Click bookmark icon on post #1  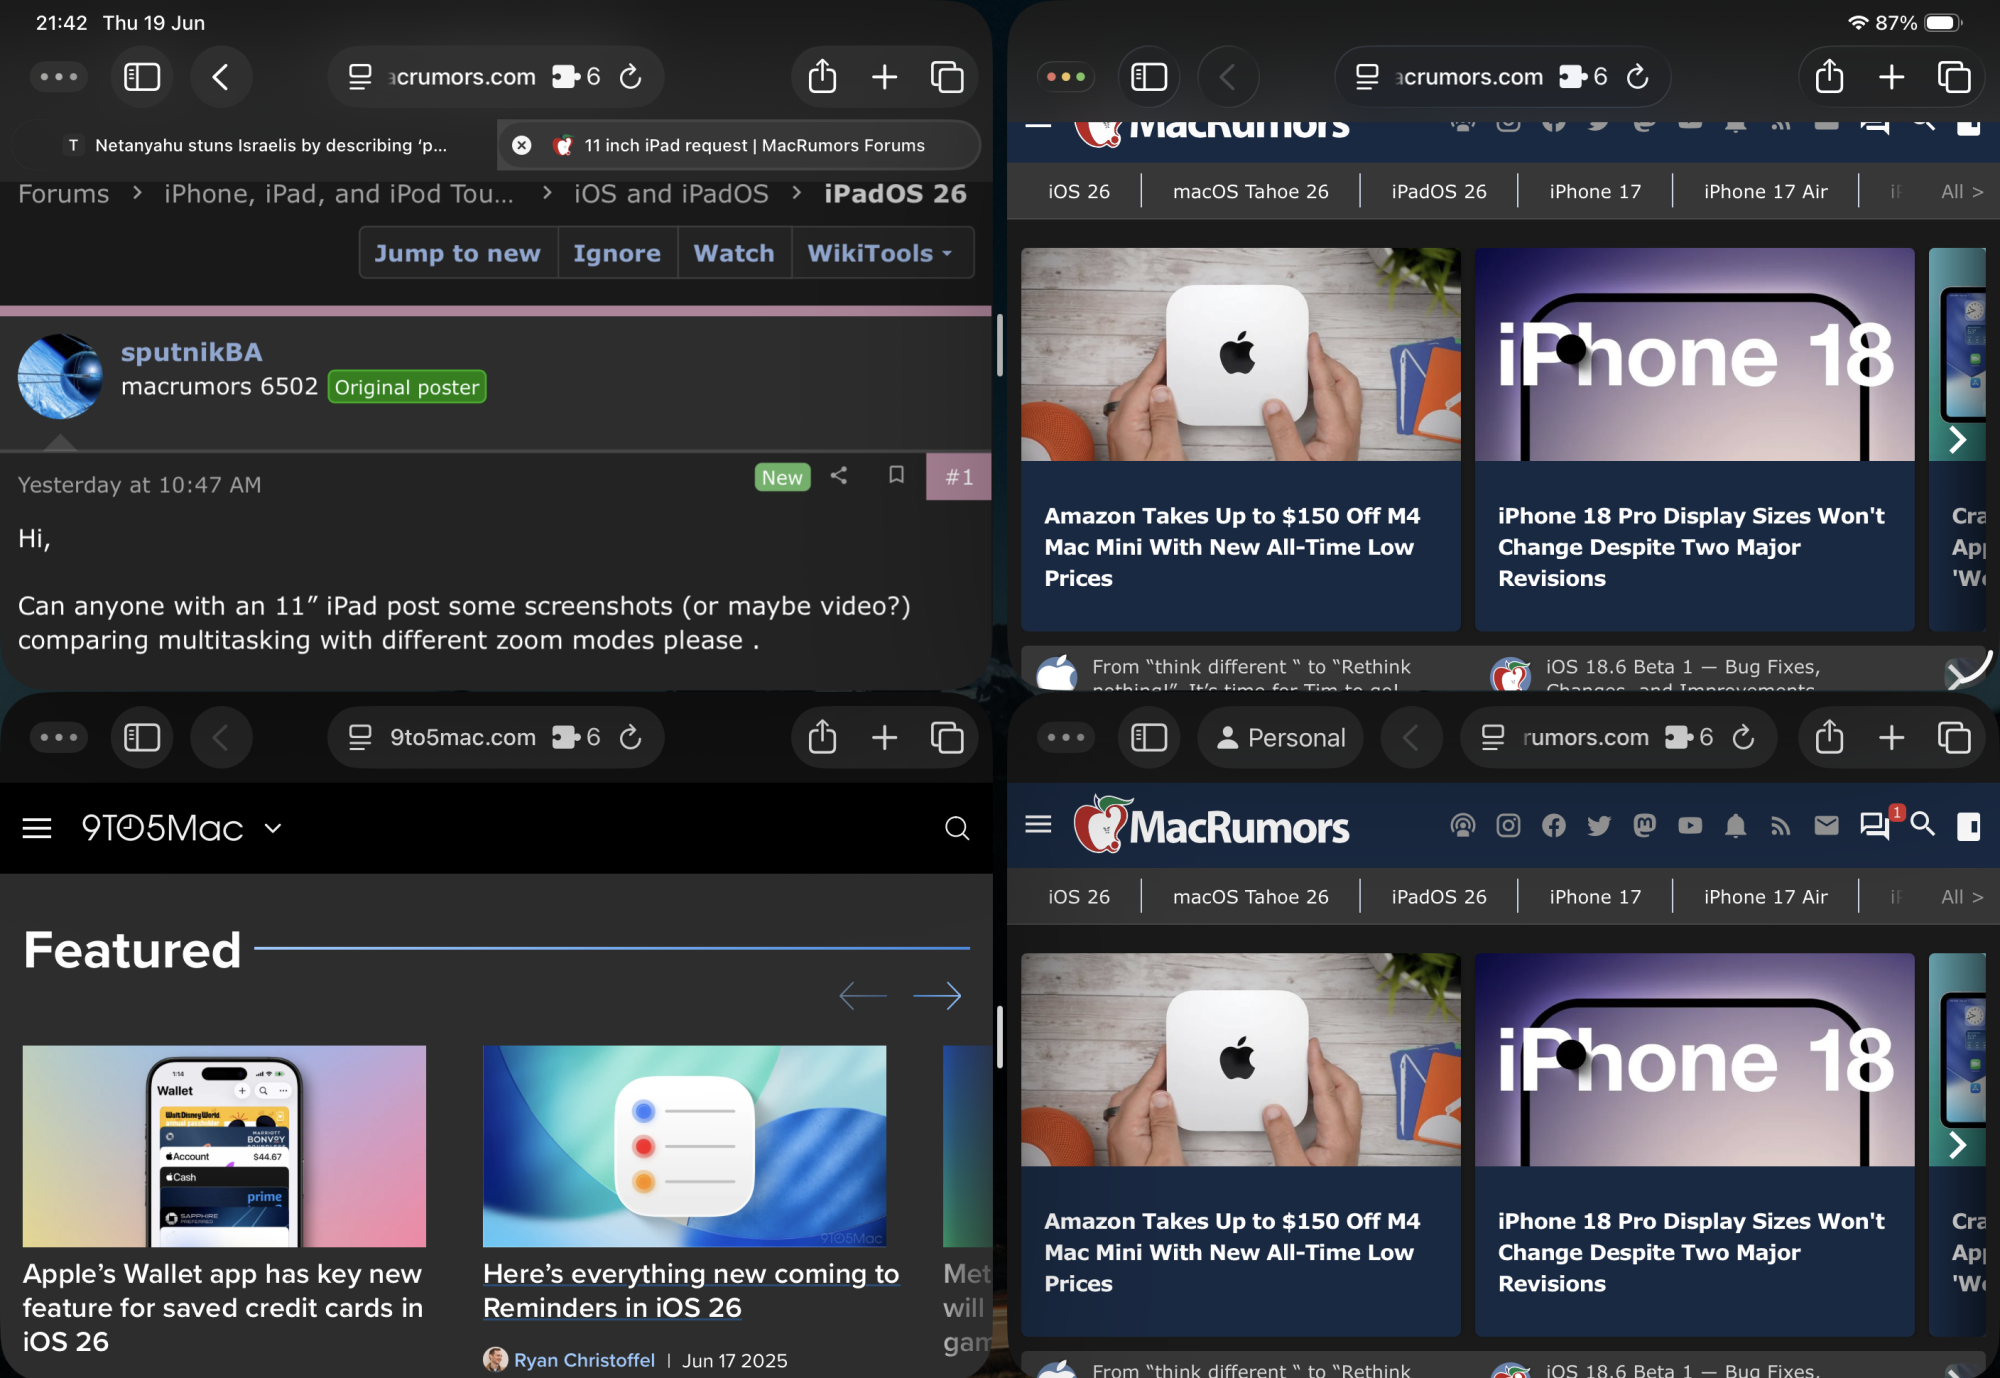[896, 475]
